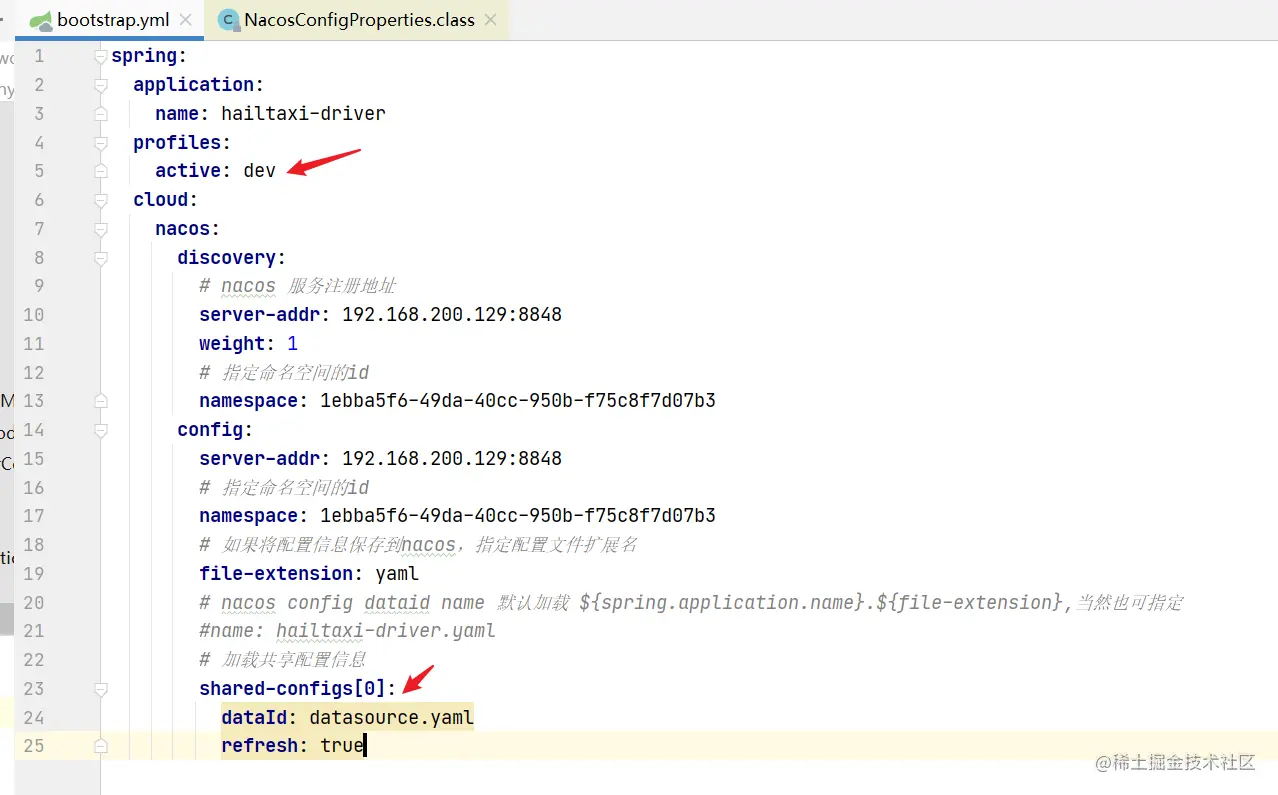Click the active profile value dev
The width and height of the screenshot is (1278, 795).
pos(259,171)
